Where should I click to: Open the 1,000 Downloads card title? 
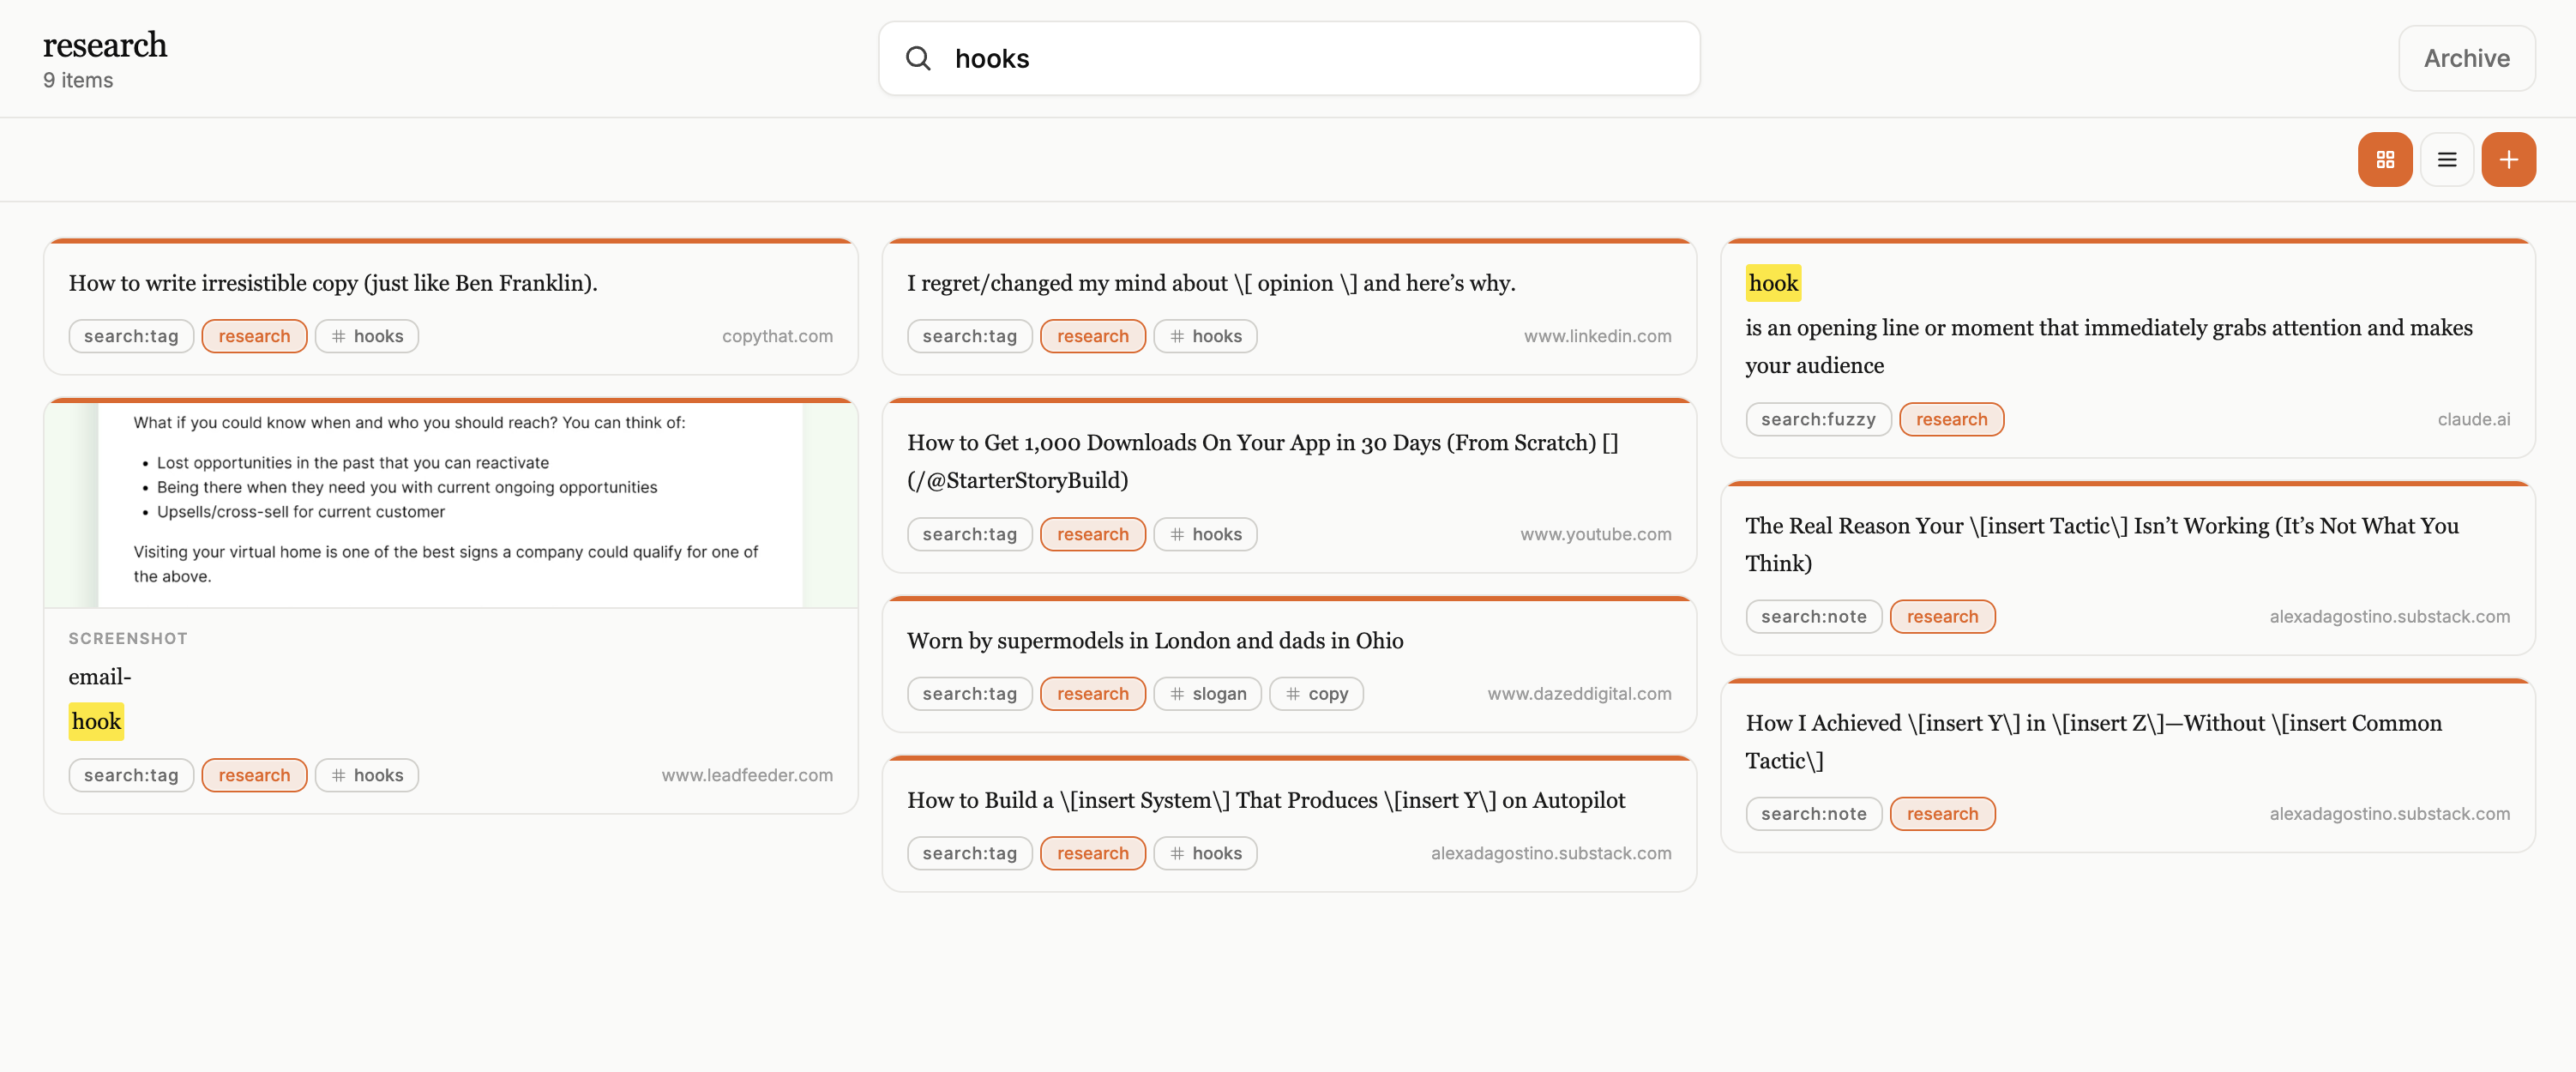pyautogui.click(x=1262, y=461)
